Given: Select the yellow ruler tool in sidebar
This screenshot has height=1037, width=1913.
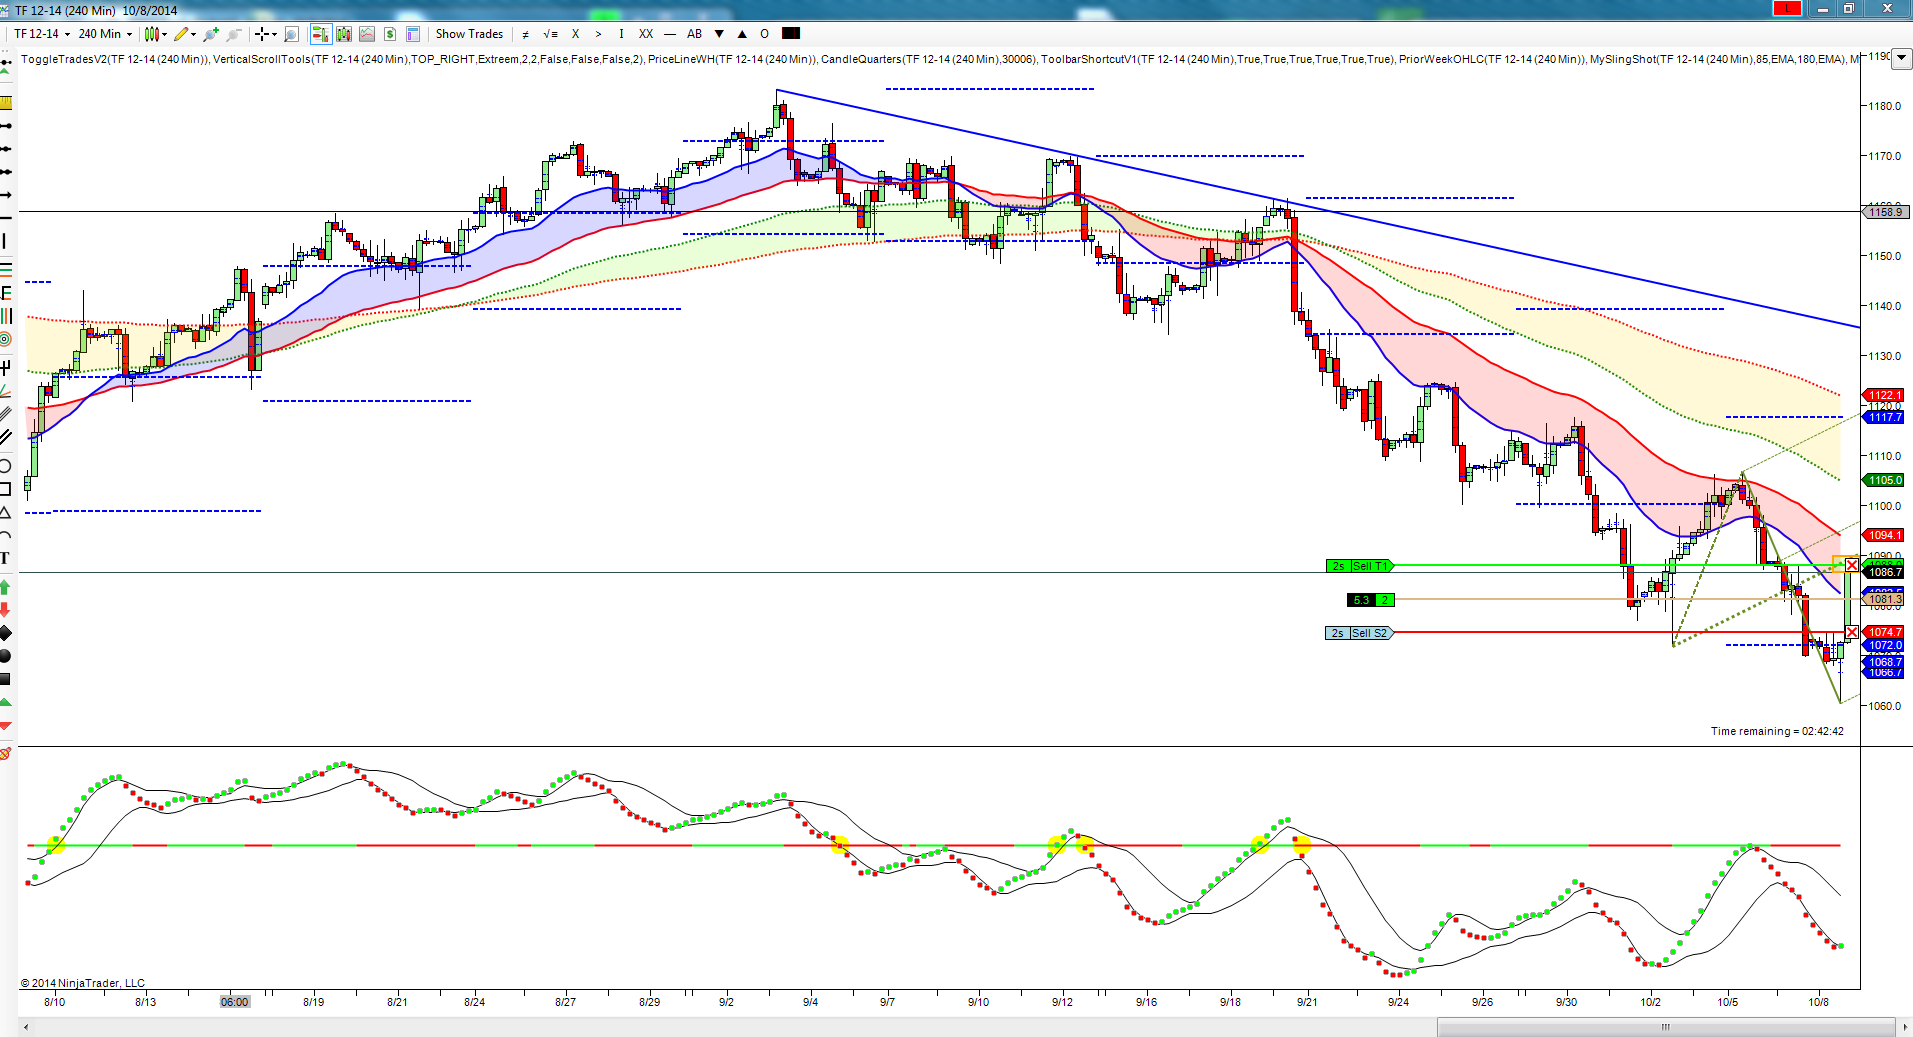Looking at the screenshot, I should [6, 103].
